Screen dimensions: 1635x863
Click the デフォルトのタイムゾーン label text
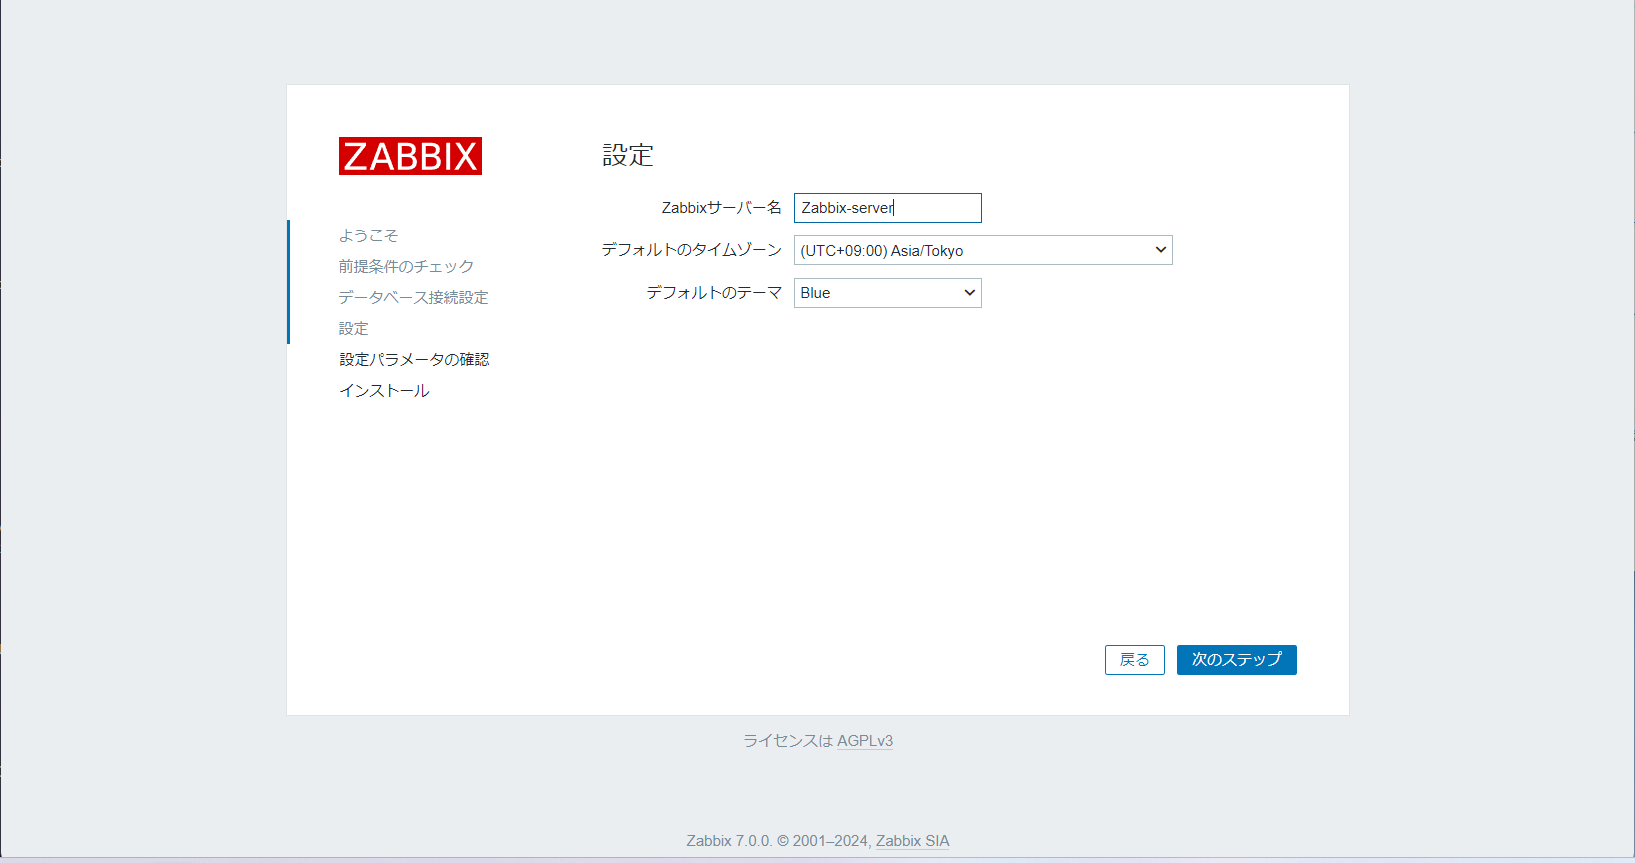[x=691, y=250]
